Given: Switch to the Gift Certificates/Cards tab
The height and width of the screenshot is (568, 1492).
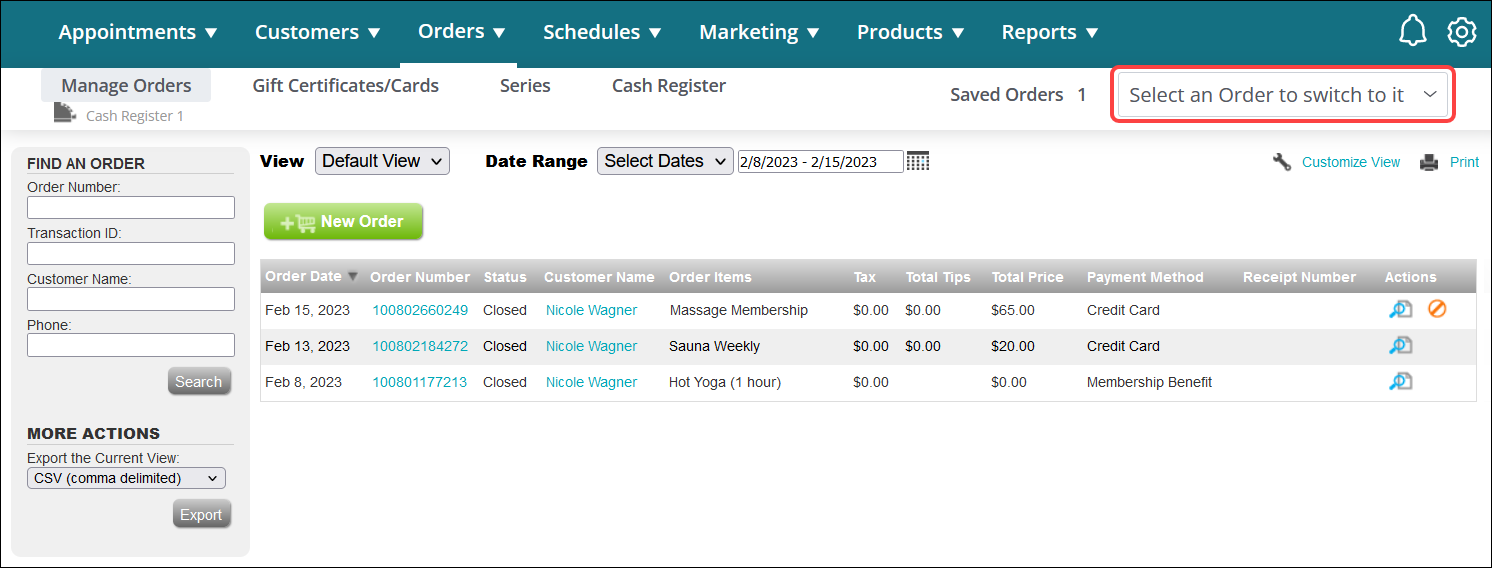Looking at the screenshot, I should [x=346, y=86].
